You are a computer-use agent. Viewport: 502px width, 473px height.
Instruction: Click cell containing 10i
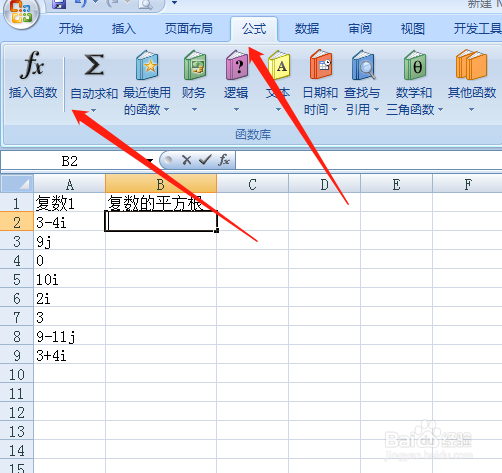[x=69, y=279]
